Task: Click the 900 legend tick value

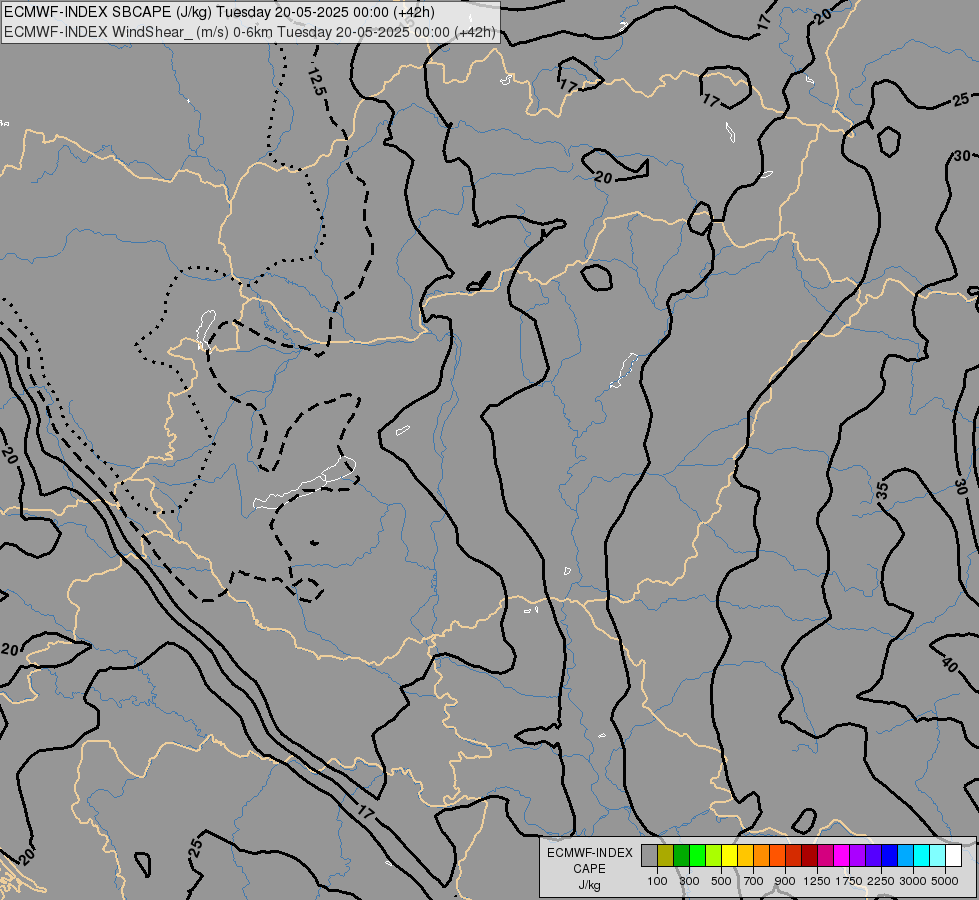Action: pyautogui.click(x=785, y=881)
